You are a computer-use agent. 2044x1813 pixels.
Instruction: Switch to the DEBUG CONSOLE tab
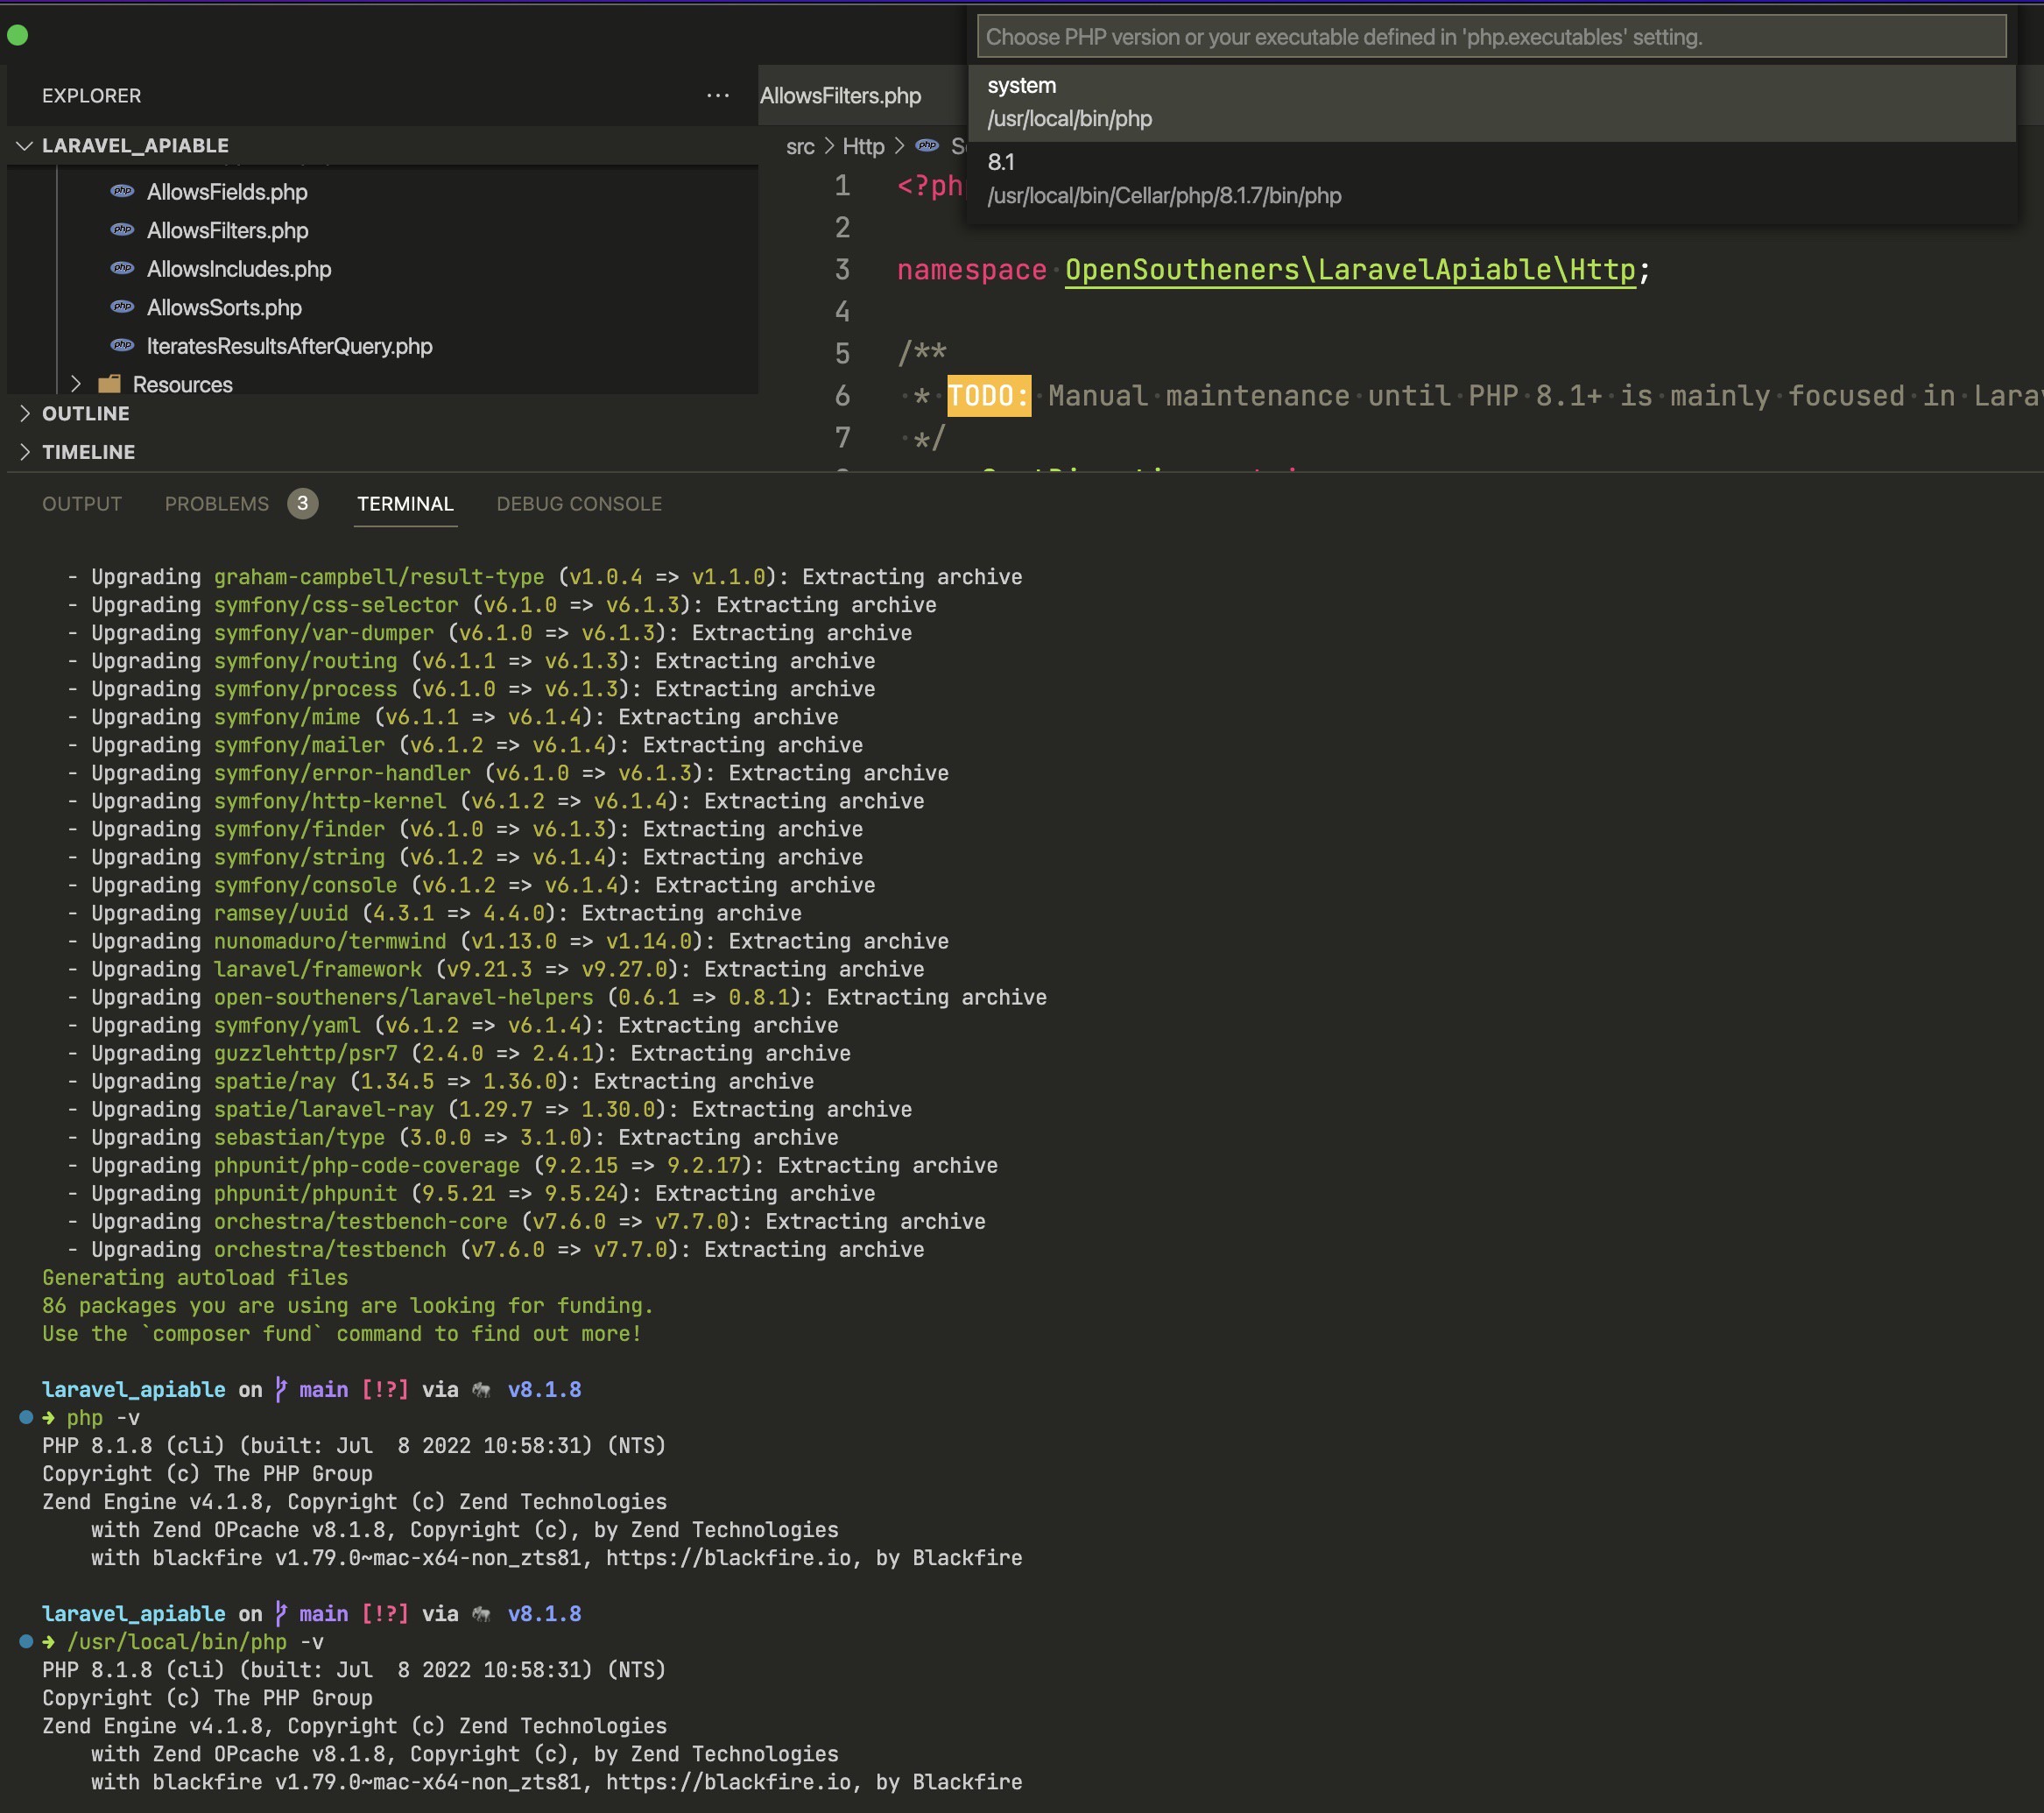[579, 504]
